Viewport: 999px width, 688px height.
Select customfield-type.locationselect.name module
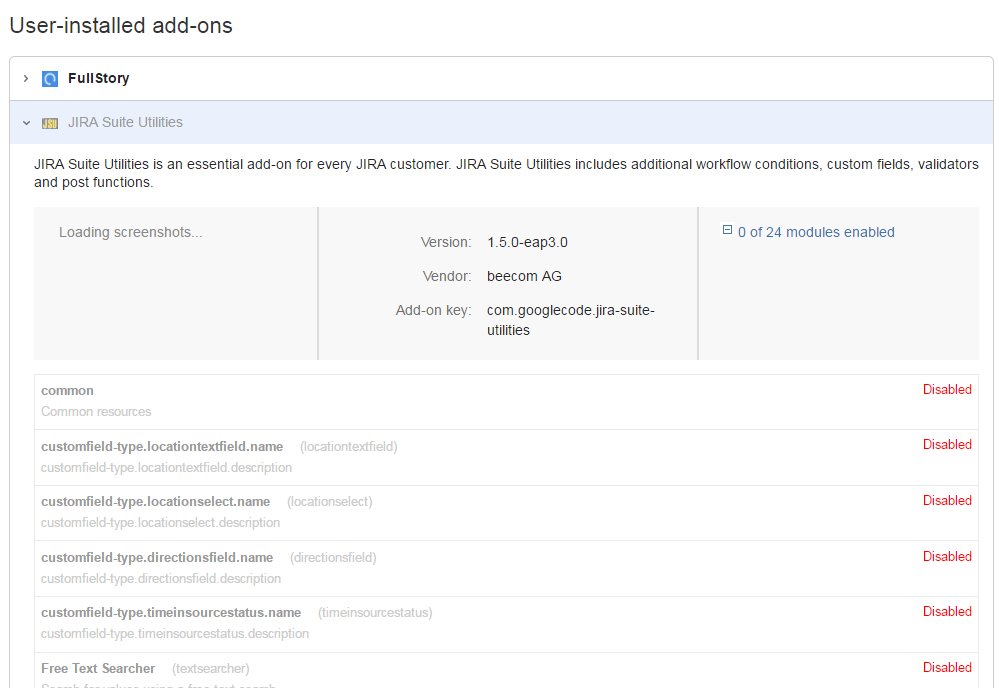click(x=155, y=501)
